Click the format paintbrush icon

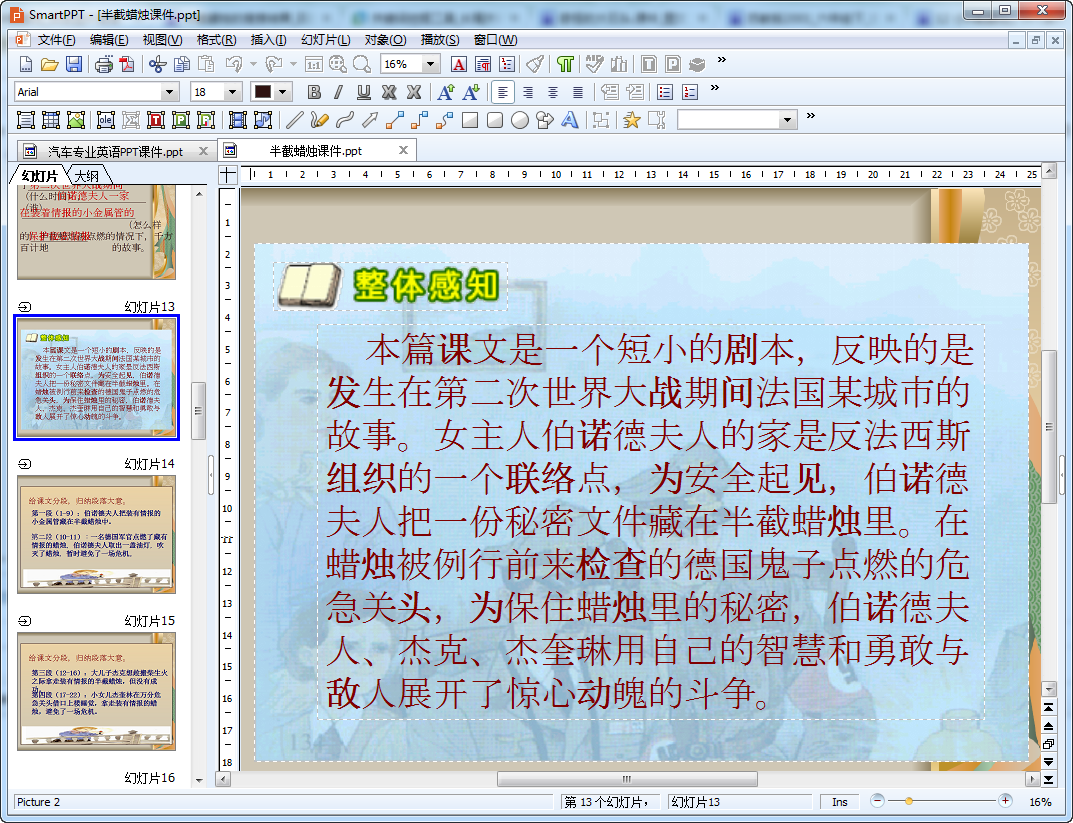coord(535,64)
